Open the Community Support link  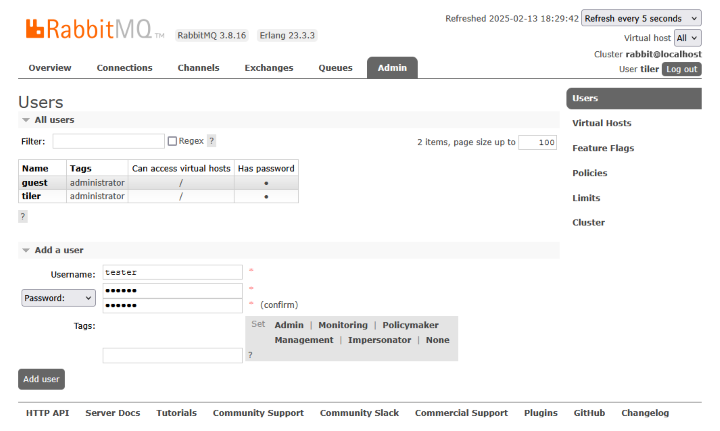point(258,413)
